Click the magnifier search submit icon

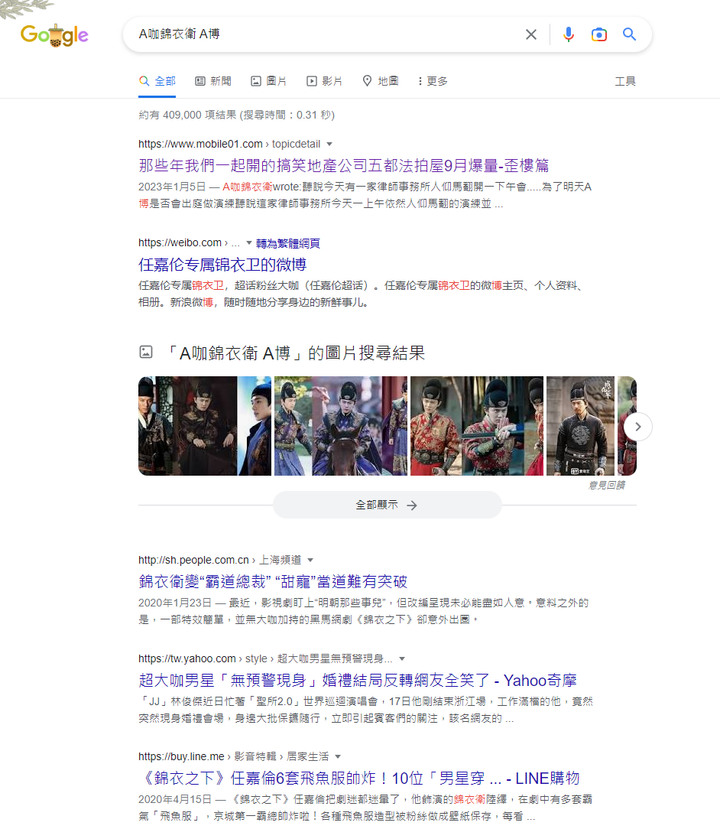pyautogui.click(x=629, y=34)
